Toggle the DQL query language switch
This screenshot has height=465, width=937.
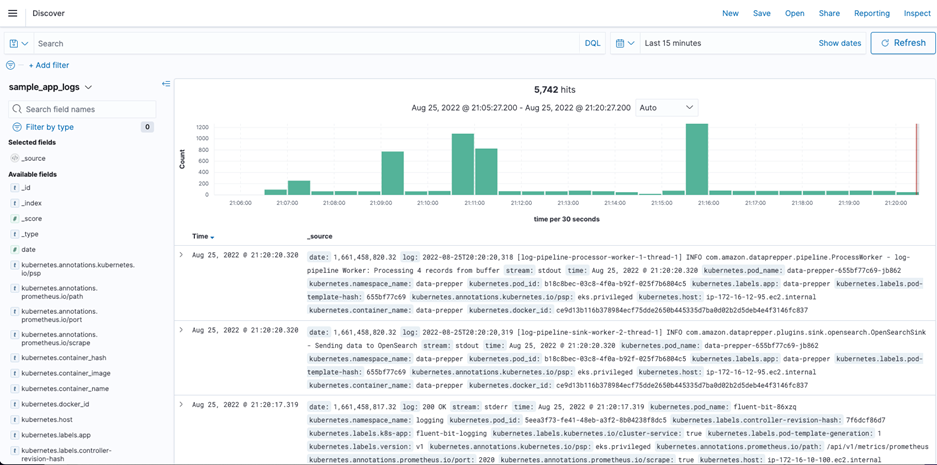coord(592,44)
